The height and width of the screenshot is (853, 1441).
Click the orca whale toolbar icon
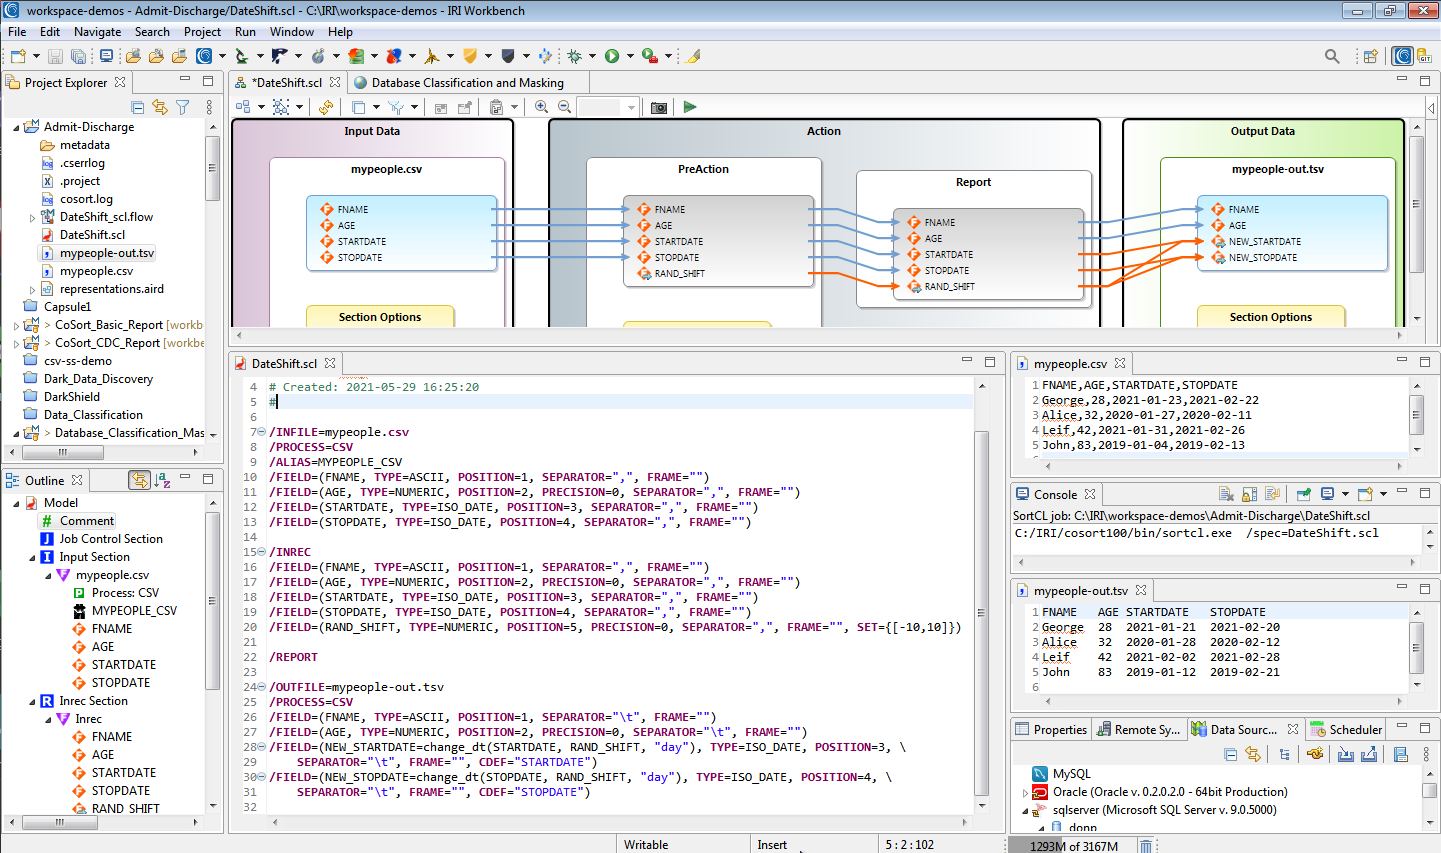(280, 56)
